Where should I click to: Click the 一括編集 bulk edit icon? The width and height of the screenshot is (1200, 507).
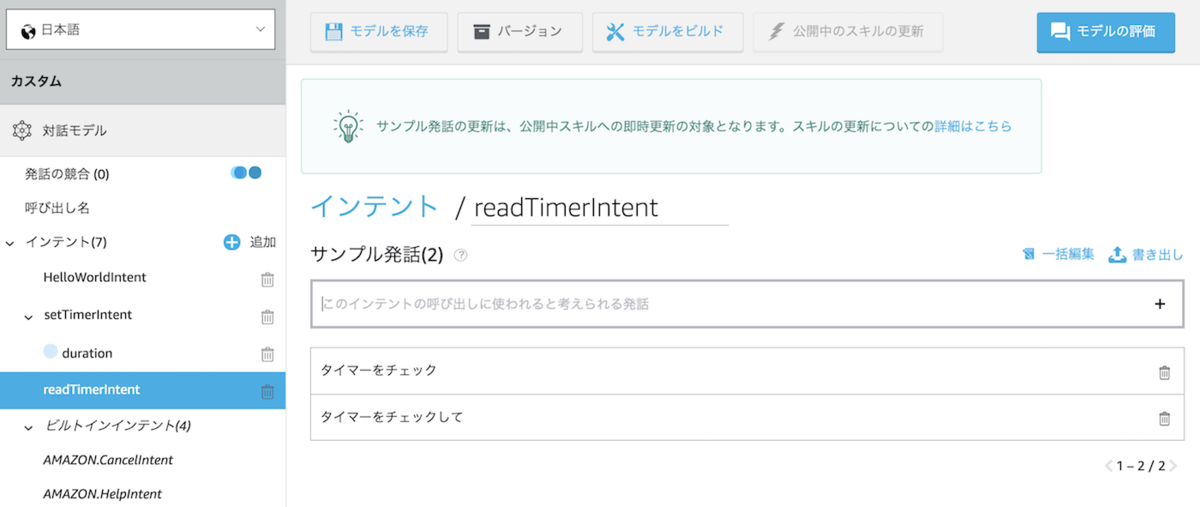tap(1028, 254)
